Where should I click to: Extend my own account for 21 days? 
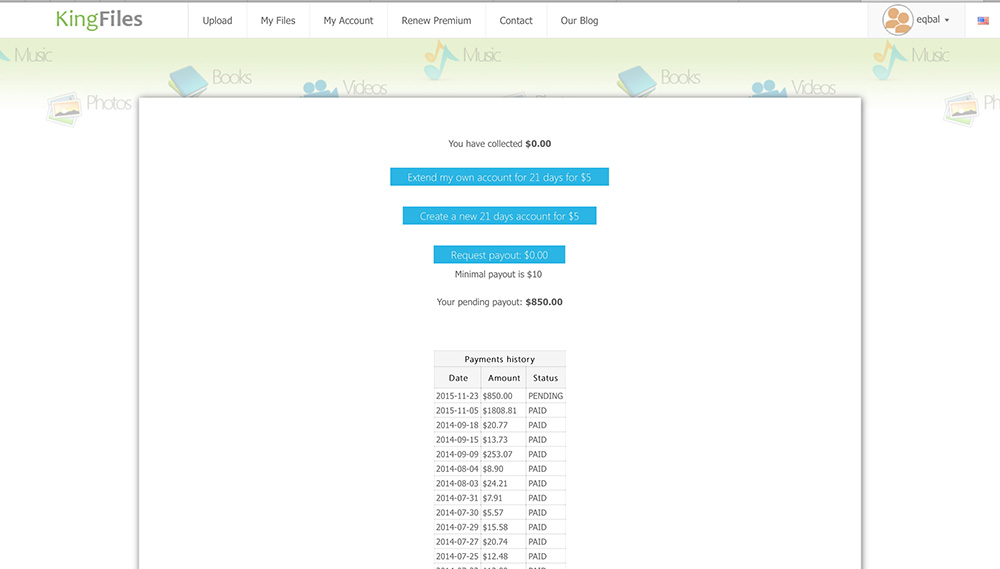pos(499,177)
